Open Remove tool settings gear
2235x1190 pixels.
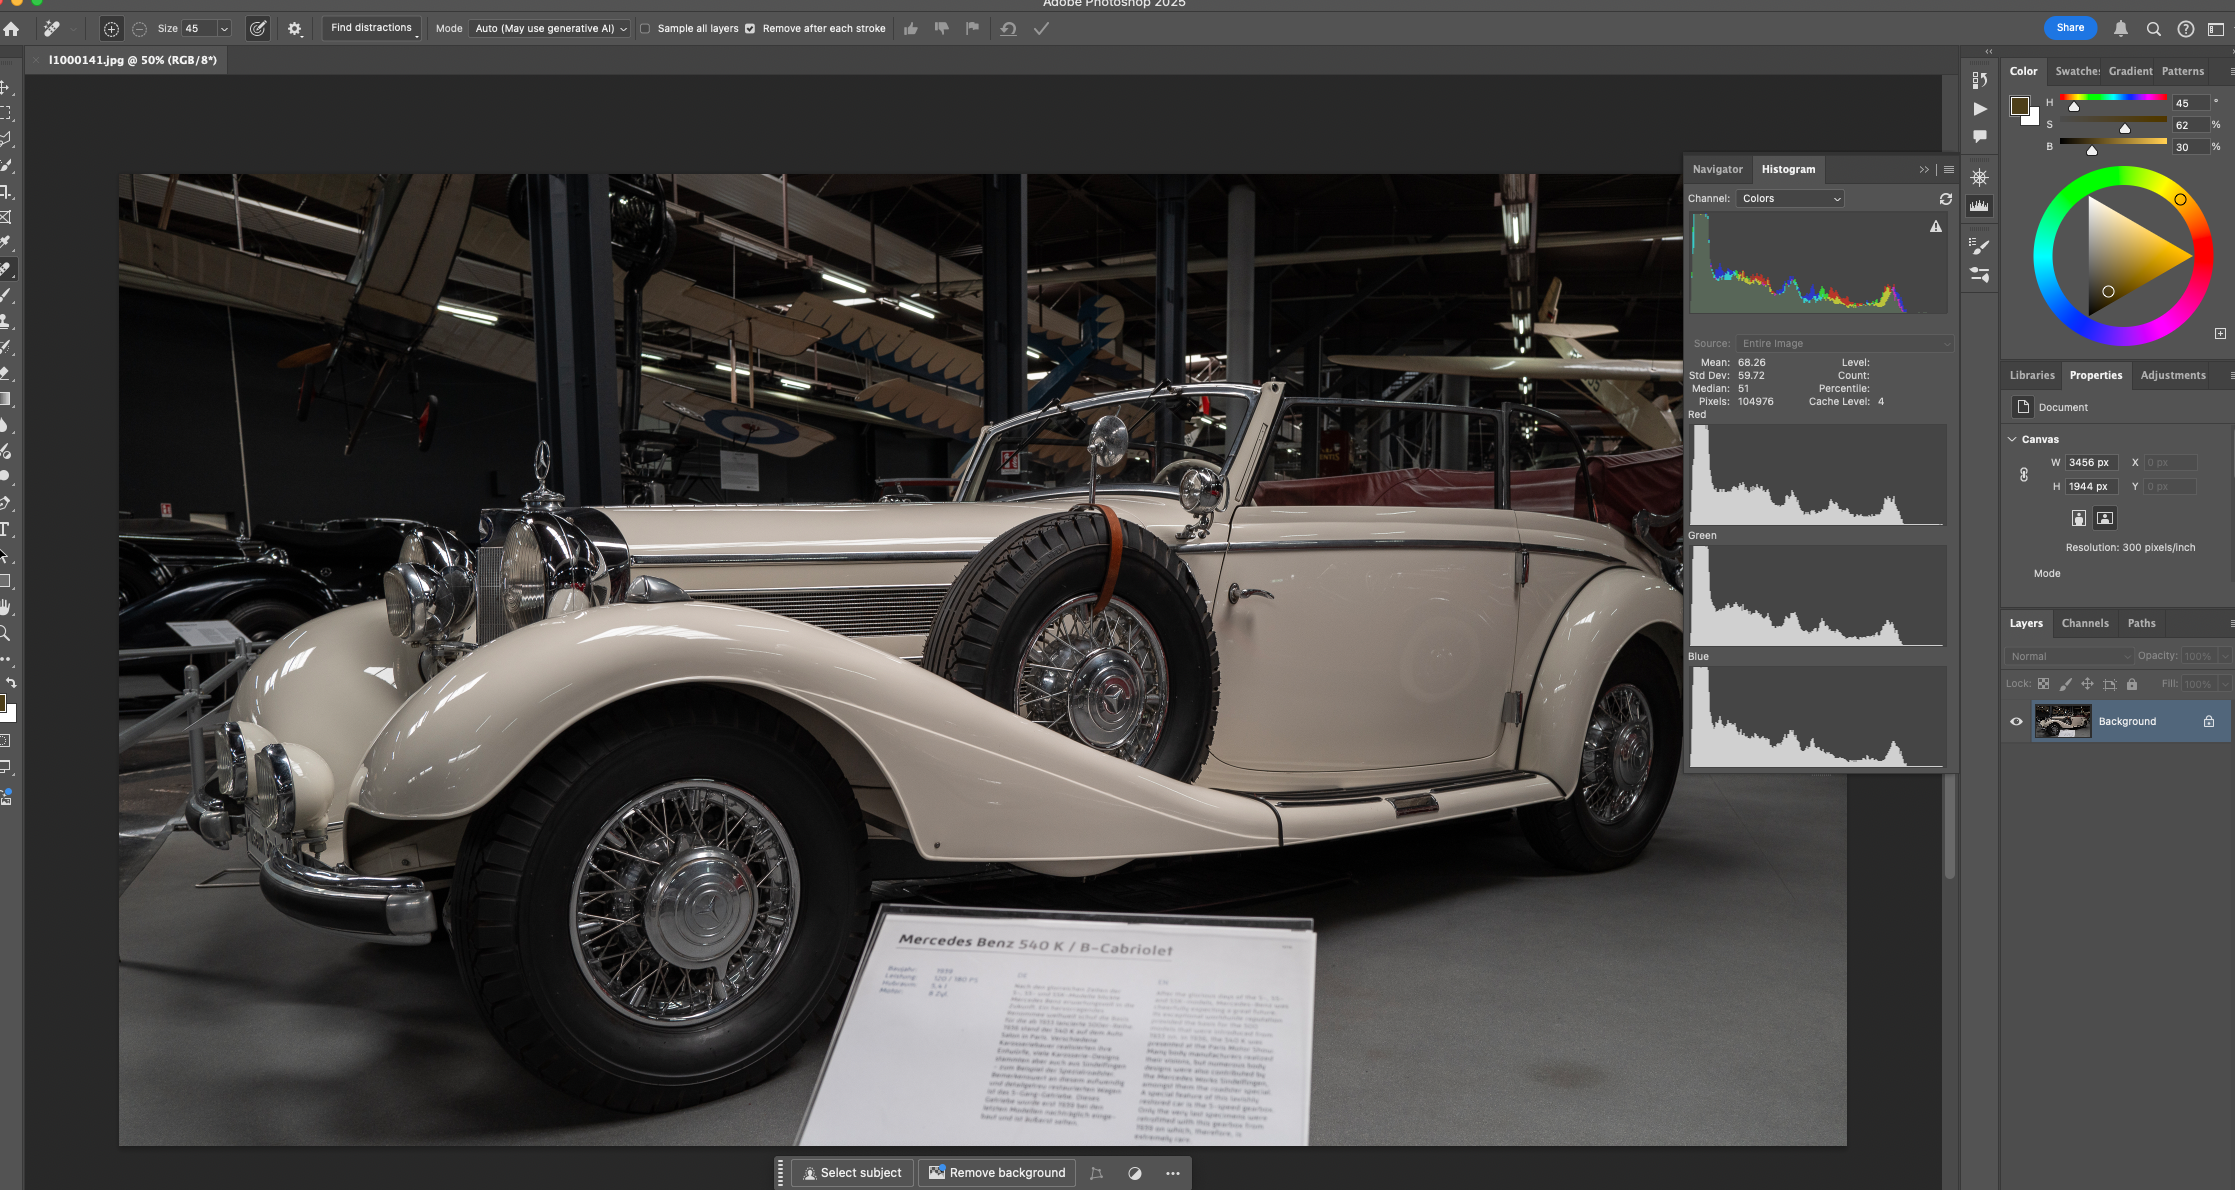(294, 29)
